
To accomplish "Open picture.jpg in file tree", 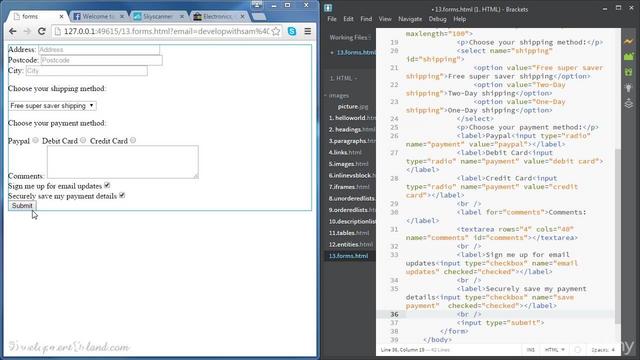I will (353, 107).
